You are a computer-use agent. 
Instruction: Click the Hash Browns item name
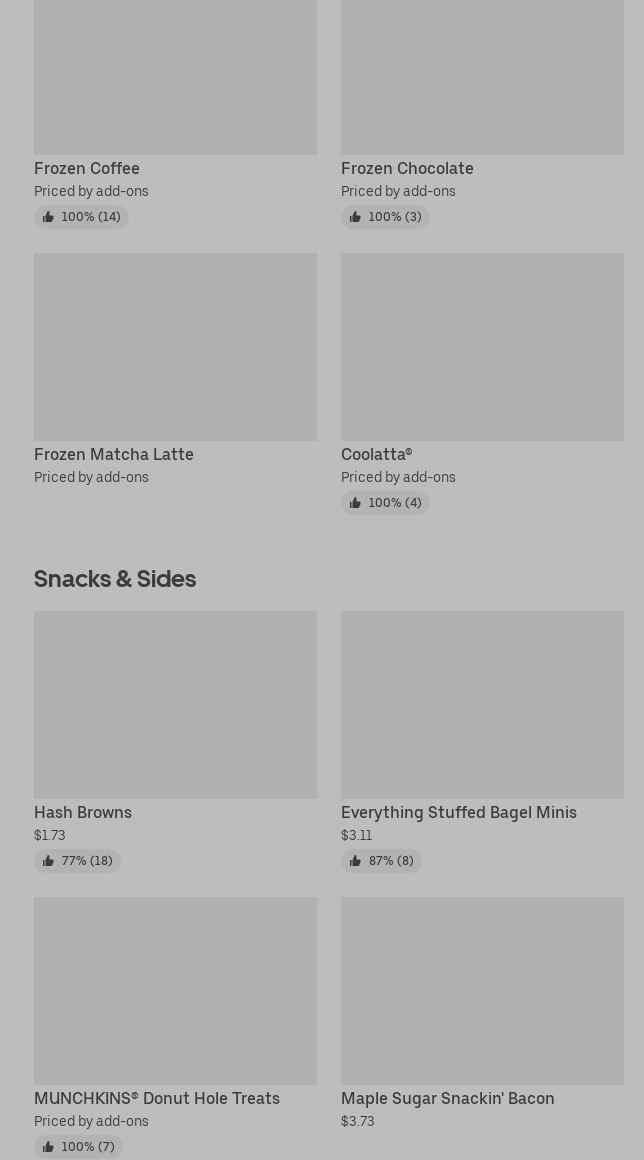[83, 812]
